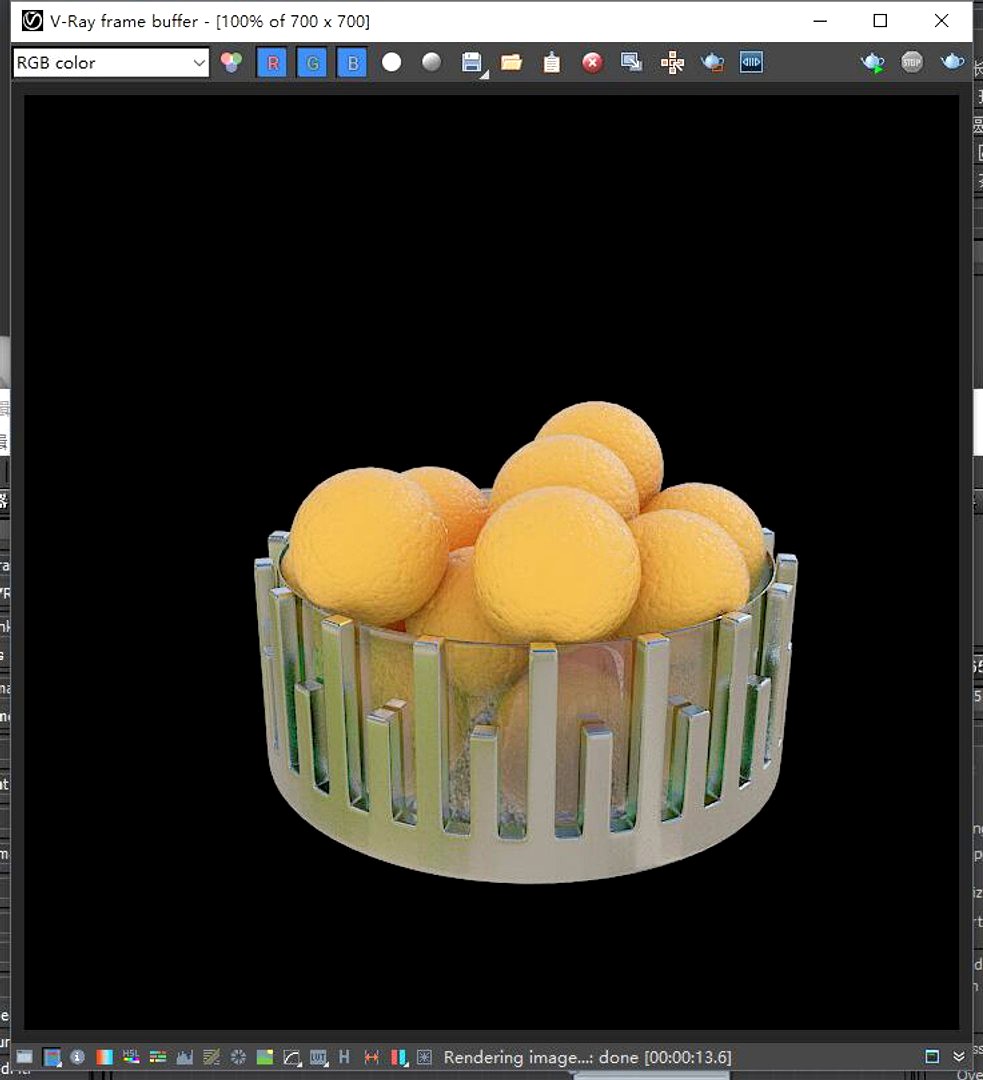Click the STOP rendering button
Viewport: 983px width, 1080px height.
(912, 63)
